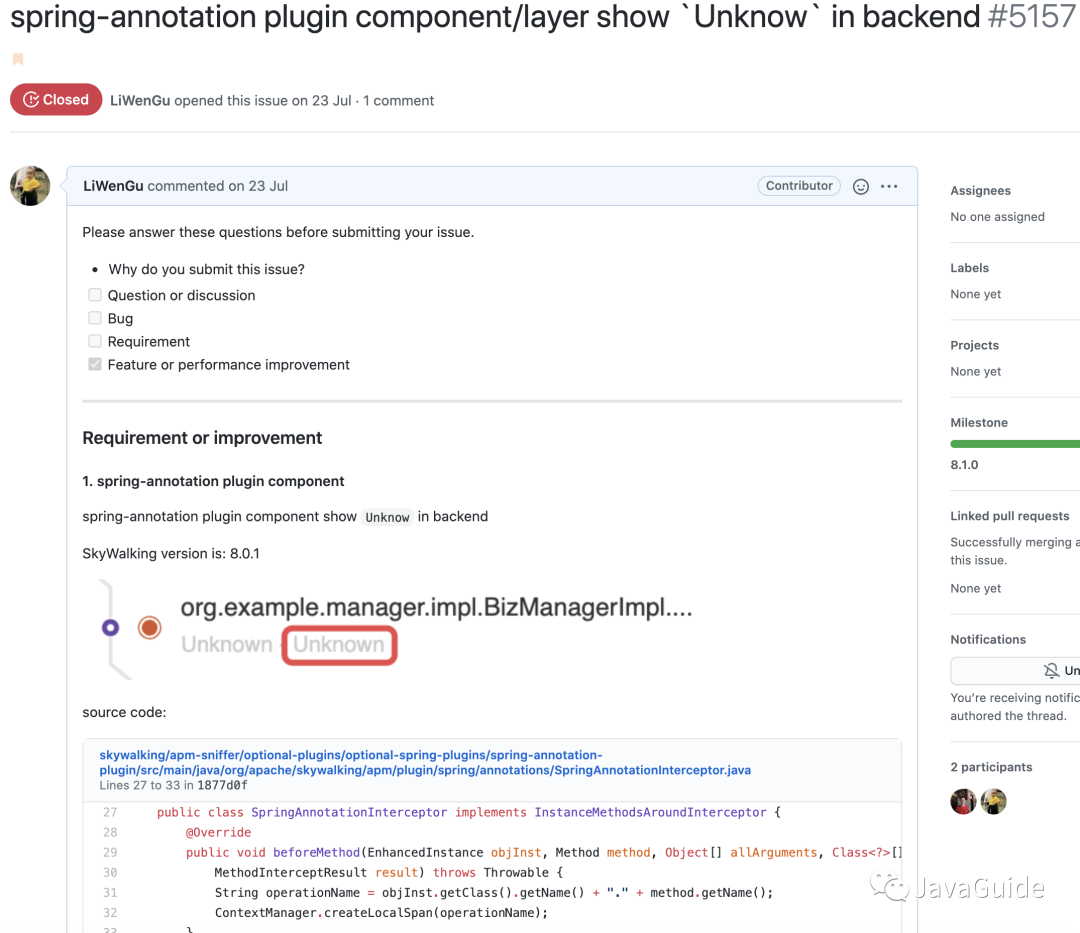This screenshot has width=1080, height=933.
Task: Click the highlighted Unknown screenshot image
Action: [340, 645]
